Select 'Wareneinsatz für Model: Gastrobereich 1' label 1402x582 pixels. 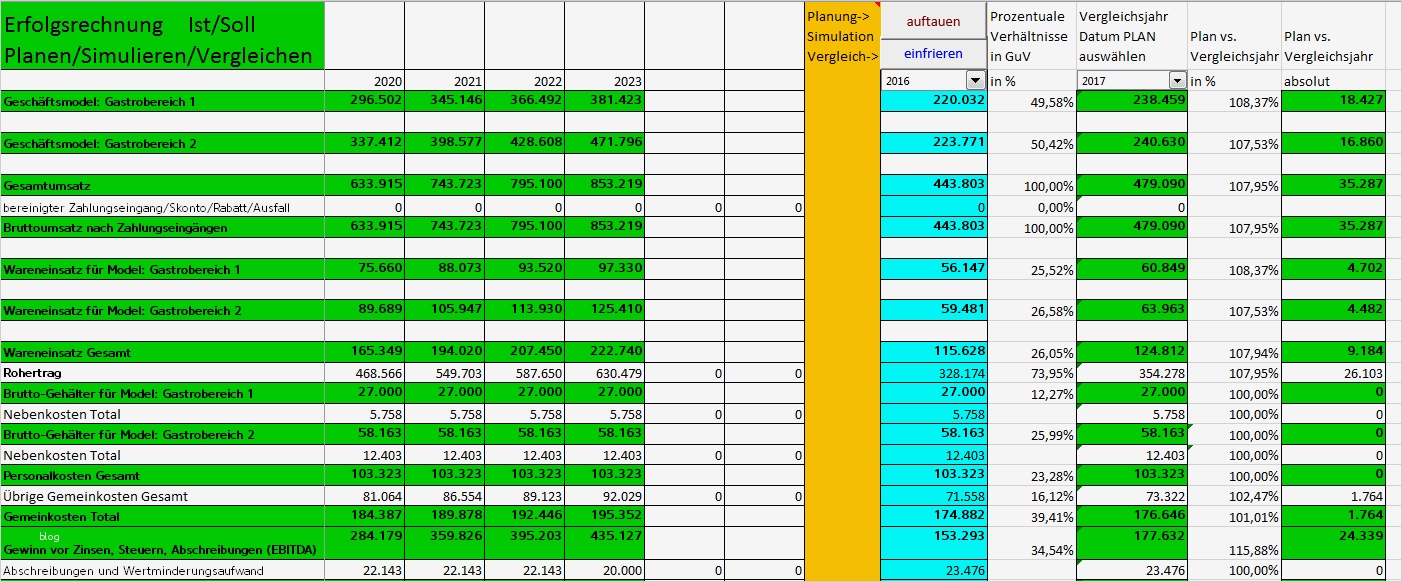[x=162, y=269]
